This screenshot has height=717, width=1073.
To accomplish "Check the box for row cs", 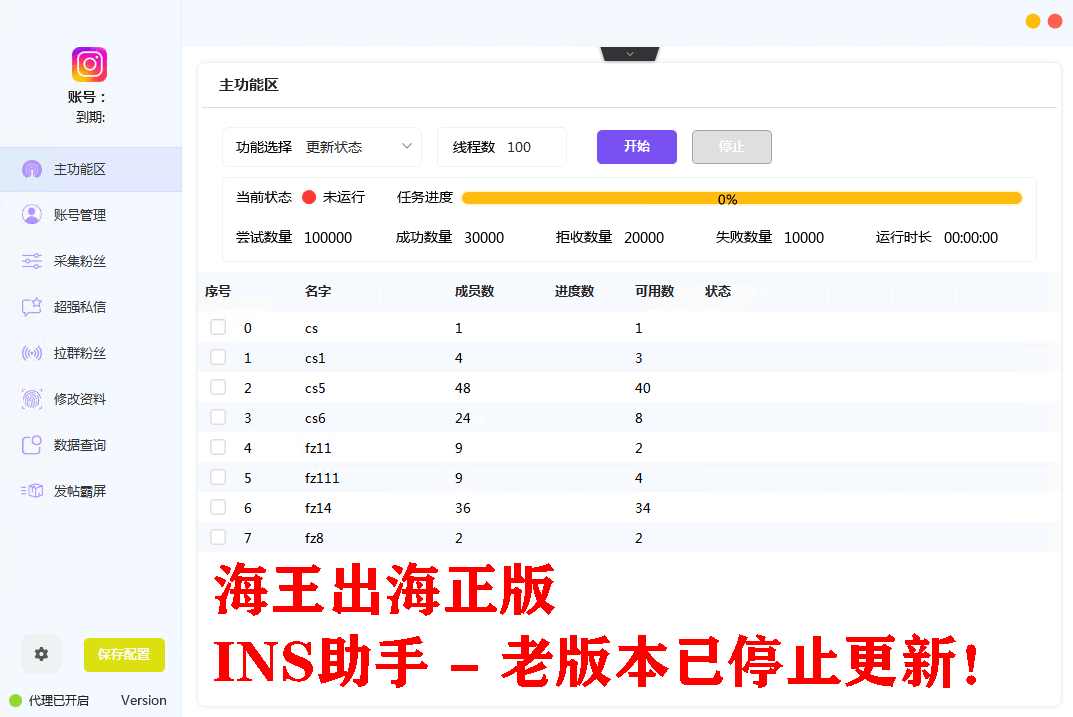I will click(x=218, y=328).
